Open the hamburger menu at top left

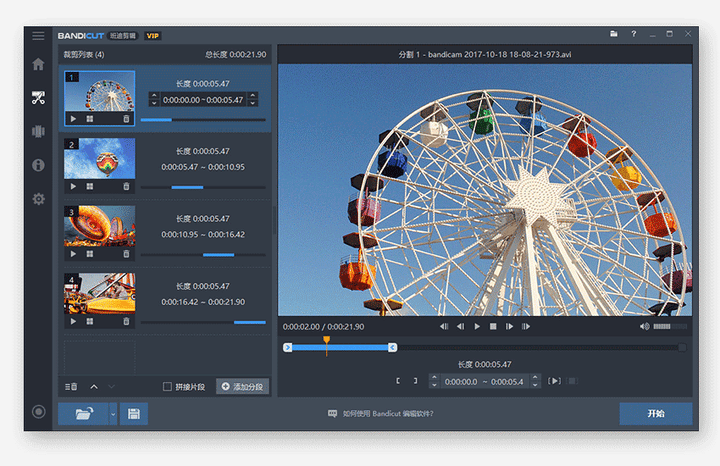38,36
